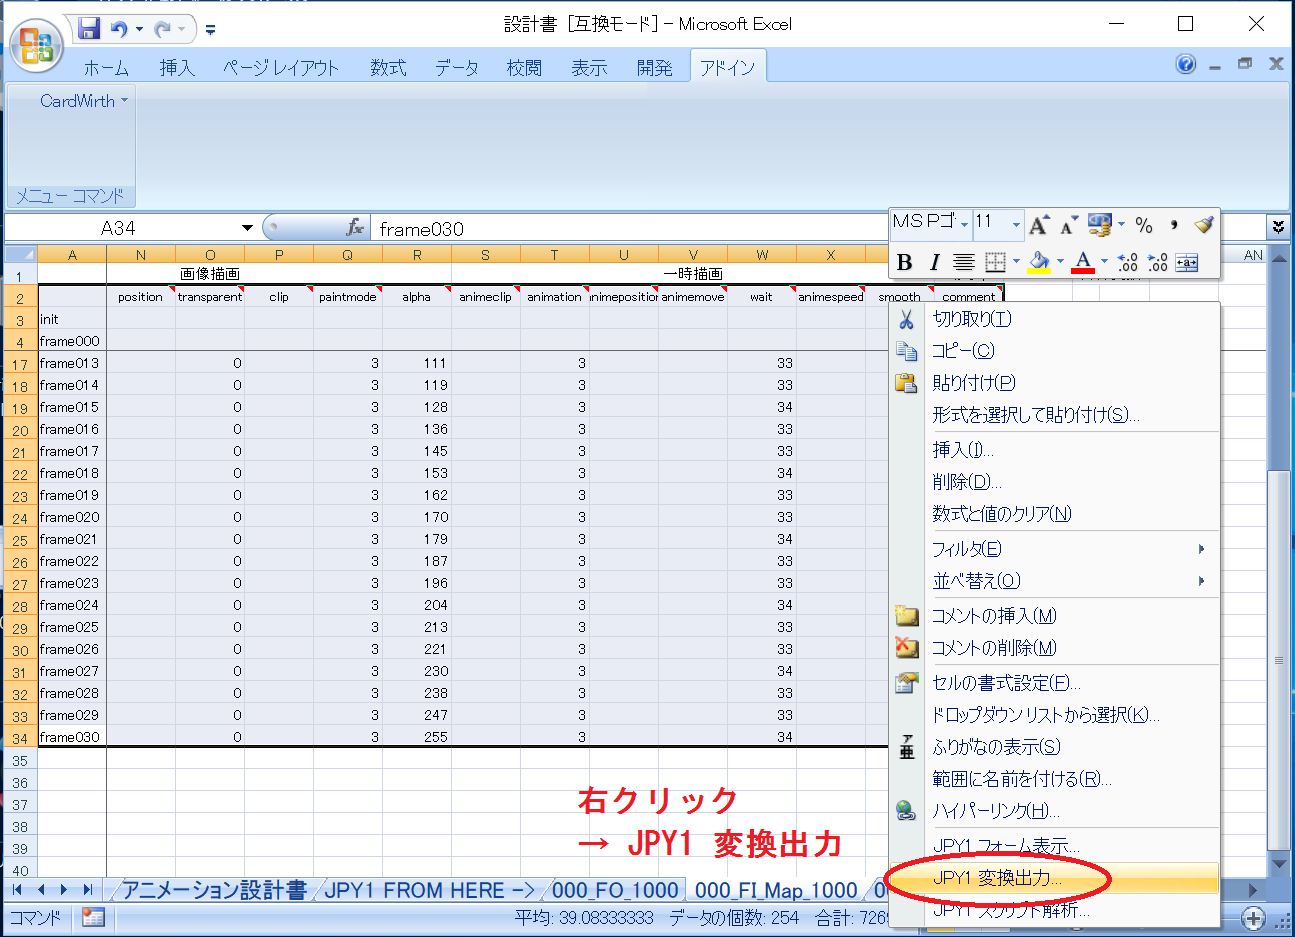The height and width of the screenshot is (937, 1295).
Task: Choose JPY1 フォーム表示 menu entry
Action: click(x=1054, y=846)
